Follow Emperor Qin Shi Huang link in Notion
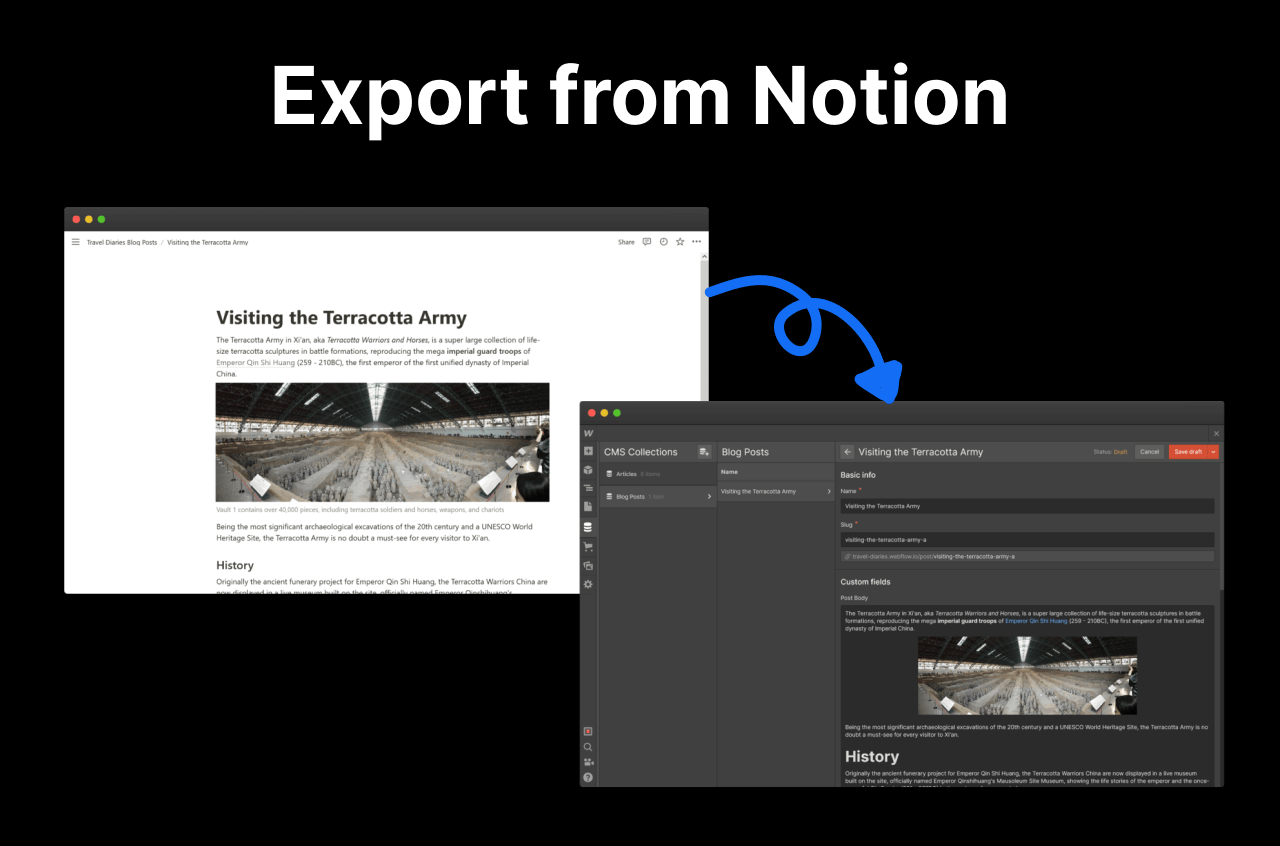 point(256,363)
